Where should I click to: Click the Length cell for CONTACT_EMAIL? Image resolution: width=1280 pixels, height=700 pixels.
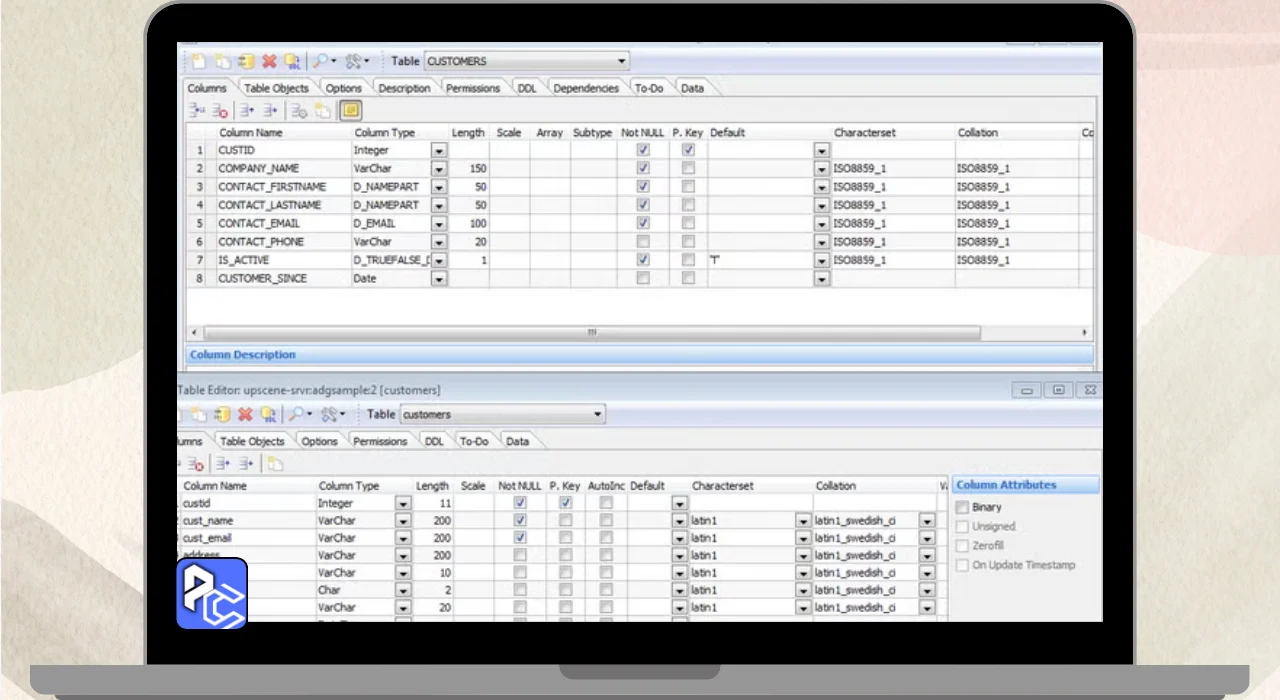pyautogui.click(x=468, y=223)
